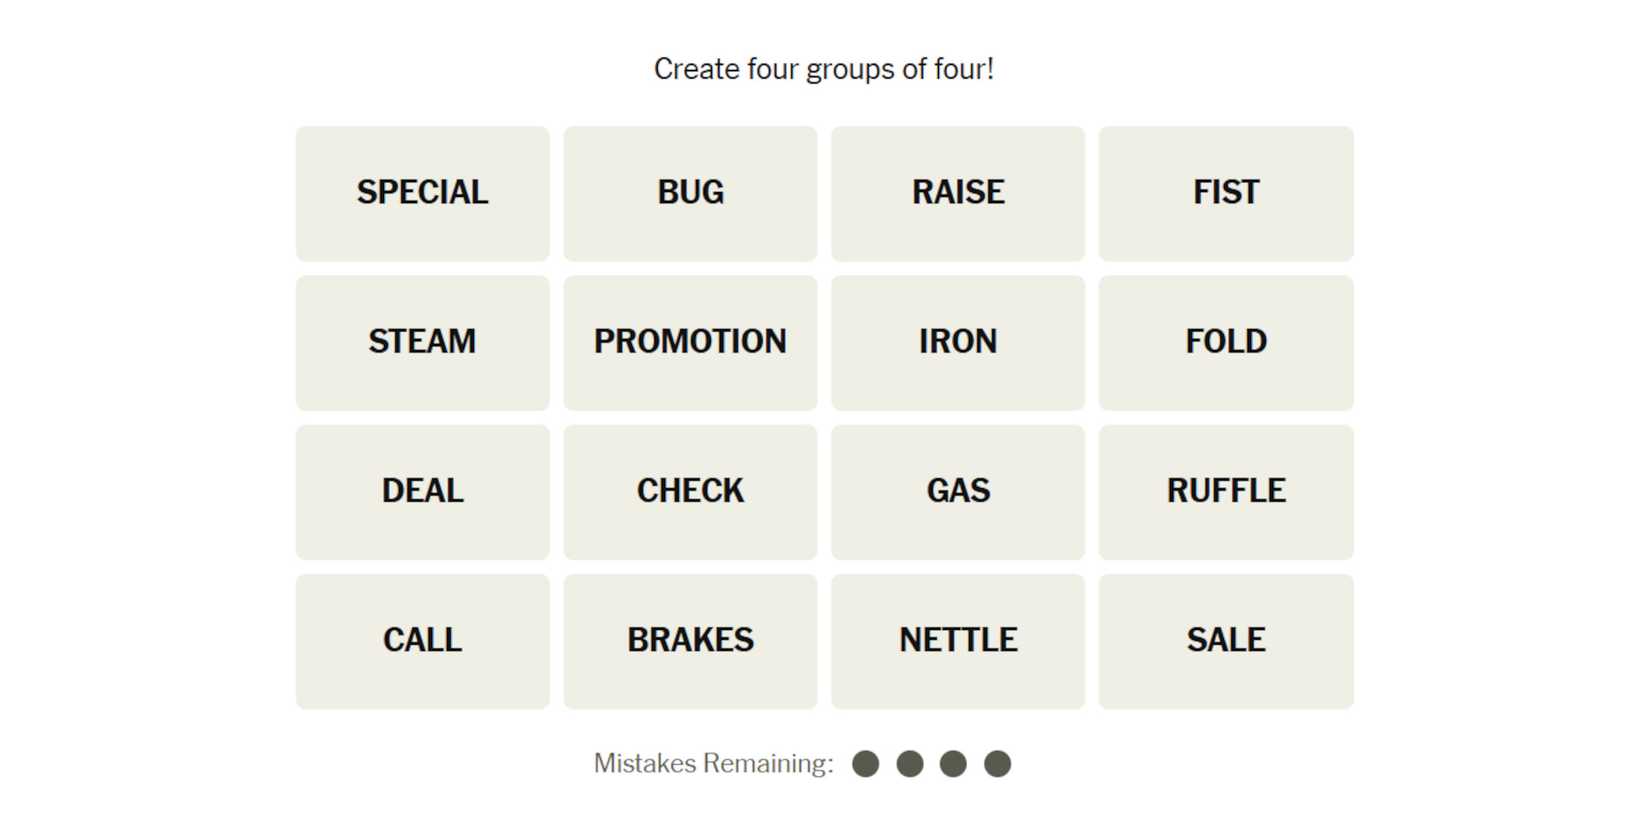The height and width of the screenshot is (825, 1650).
Task: Tap the CALL word tile
Action: (422, 641)
